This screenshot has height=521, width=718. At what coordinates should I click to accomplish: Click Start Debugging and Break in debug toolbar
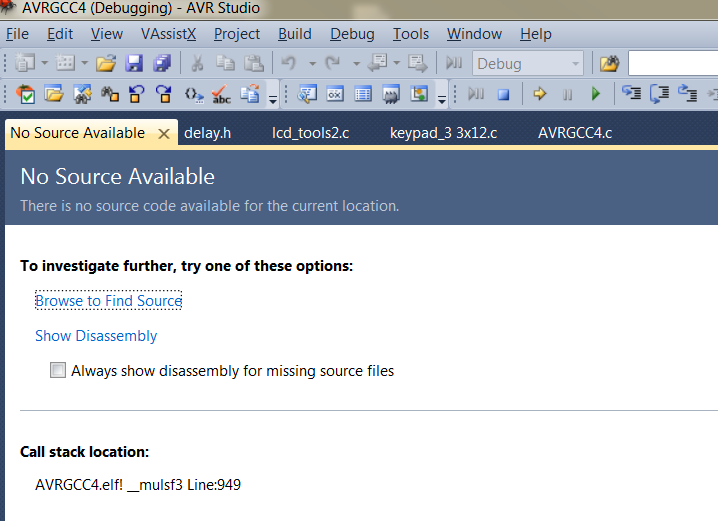[x=476, y=94]
